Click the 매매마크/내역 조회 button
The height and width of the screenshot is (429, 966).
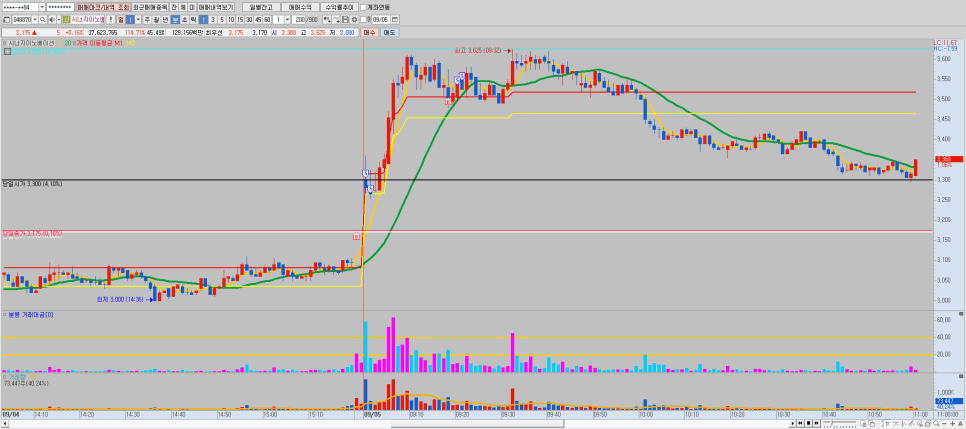104,7
